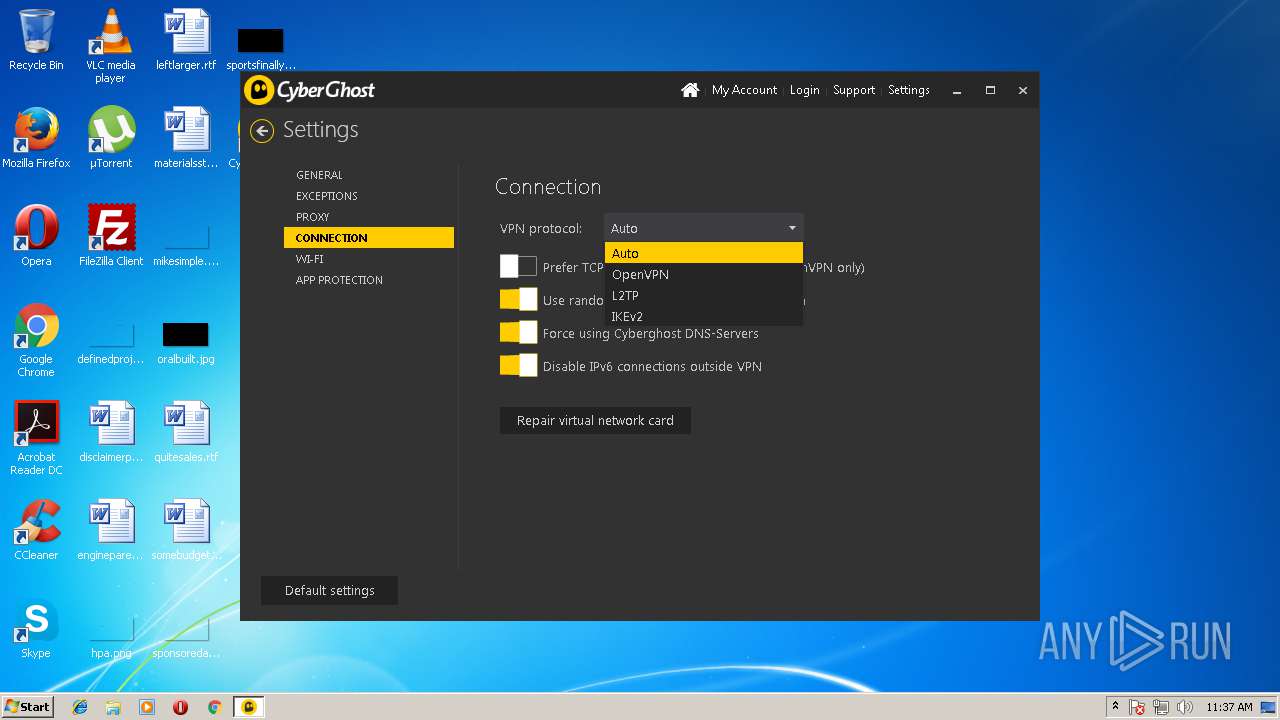Open My Account link
This screenshot has width=1280, height=720.
tap(744, 90)
